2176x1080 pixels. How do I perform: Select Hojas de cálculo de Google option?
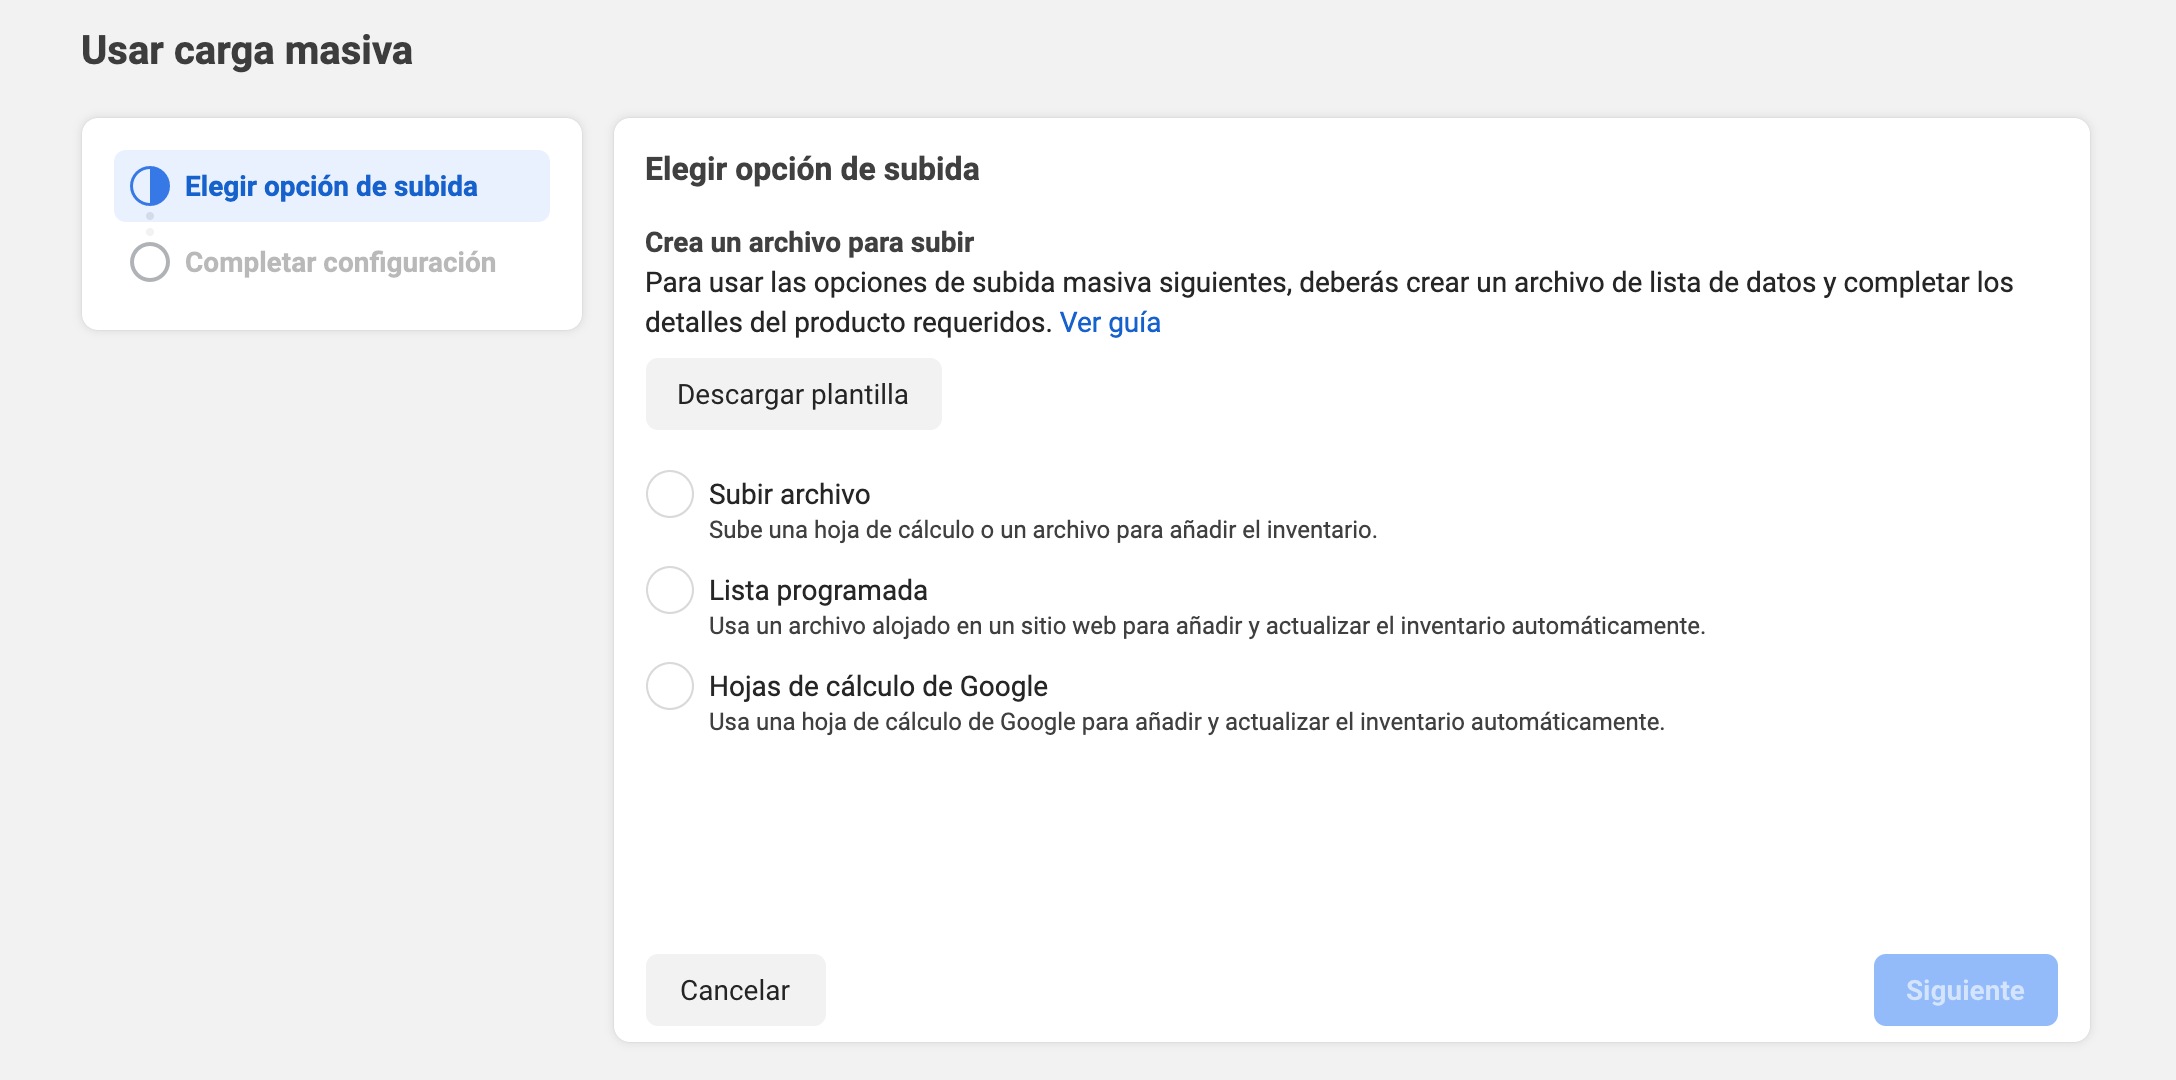(x=669, y=686)
